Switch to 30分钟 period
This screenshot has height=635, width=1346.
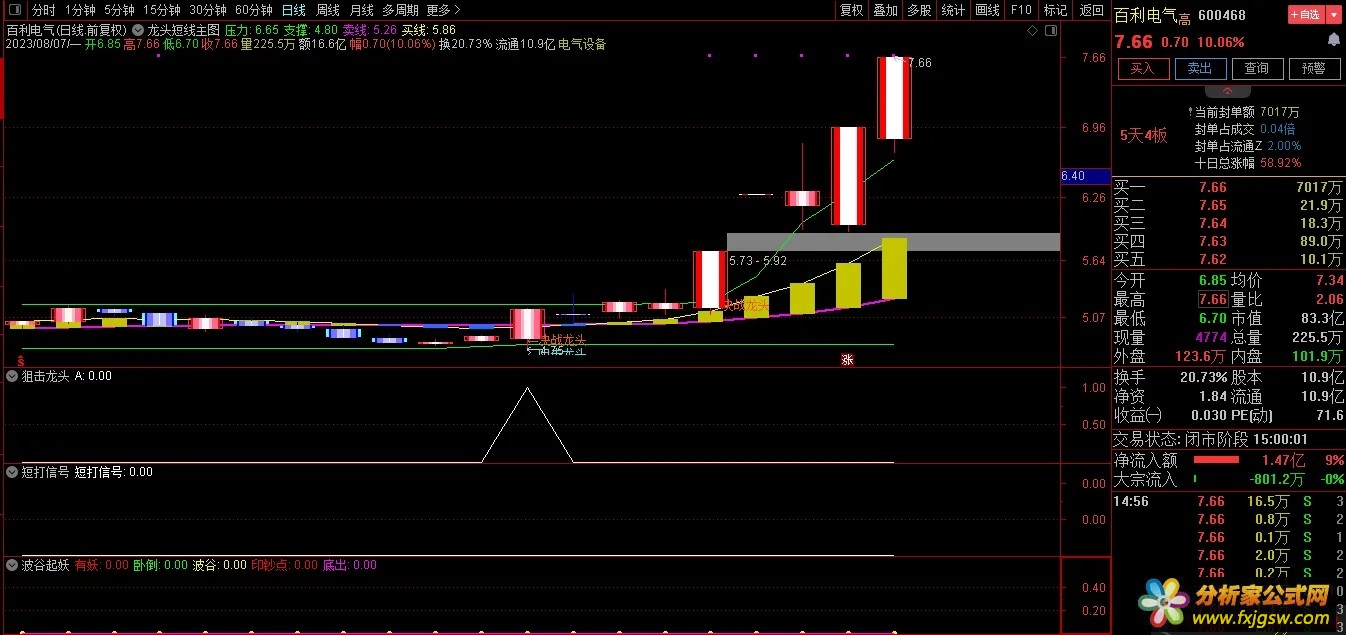[x=208, y=10]
